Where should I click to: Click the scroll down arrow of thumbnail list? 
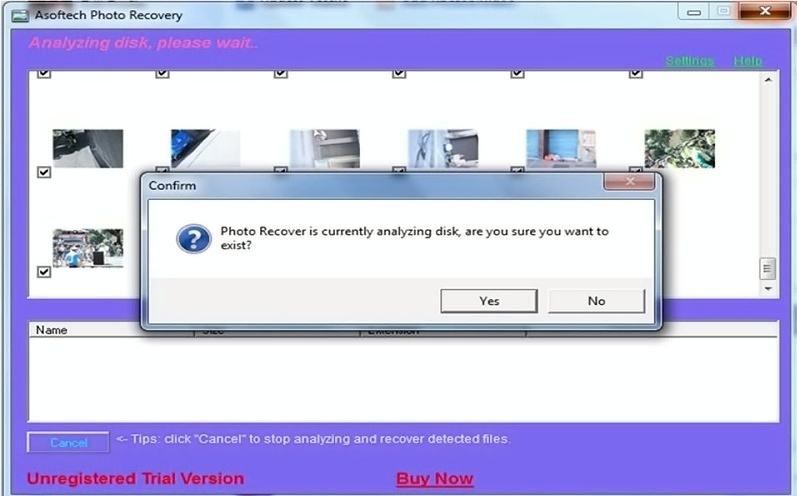[768, 289]
